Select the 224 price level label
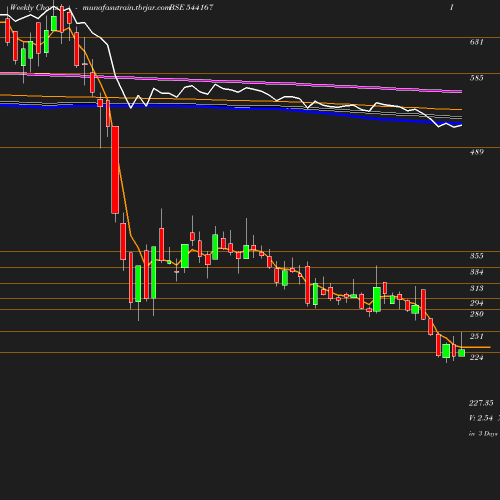500x500 pixels. tap(476, 358)
